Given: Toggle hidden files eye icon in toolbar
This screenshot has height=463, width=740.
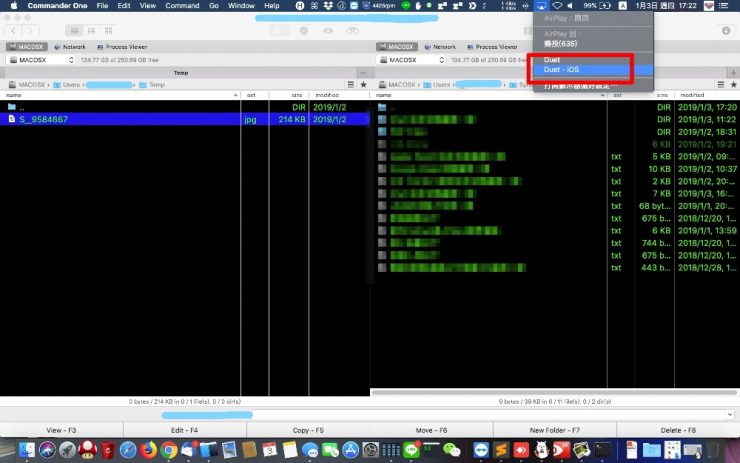Looking at the screenshot, I should 327,31.
